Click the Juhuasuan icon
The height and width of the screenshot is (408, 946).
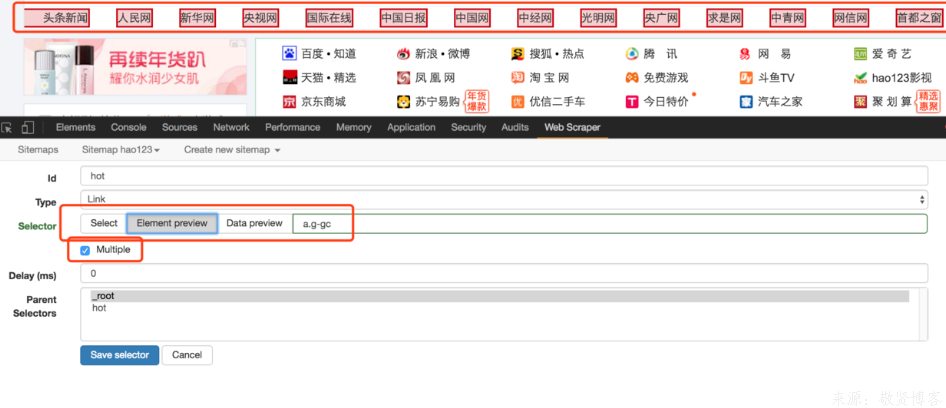[860, 101]
